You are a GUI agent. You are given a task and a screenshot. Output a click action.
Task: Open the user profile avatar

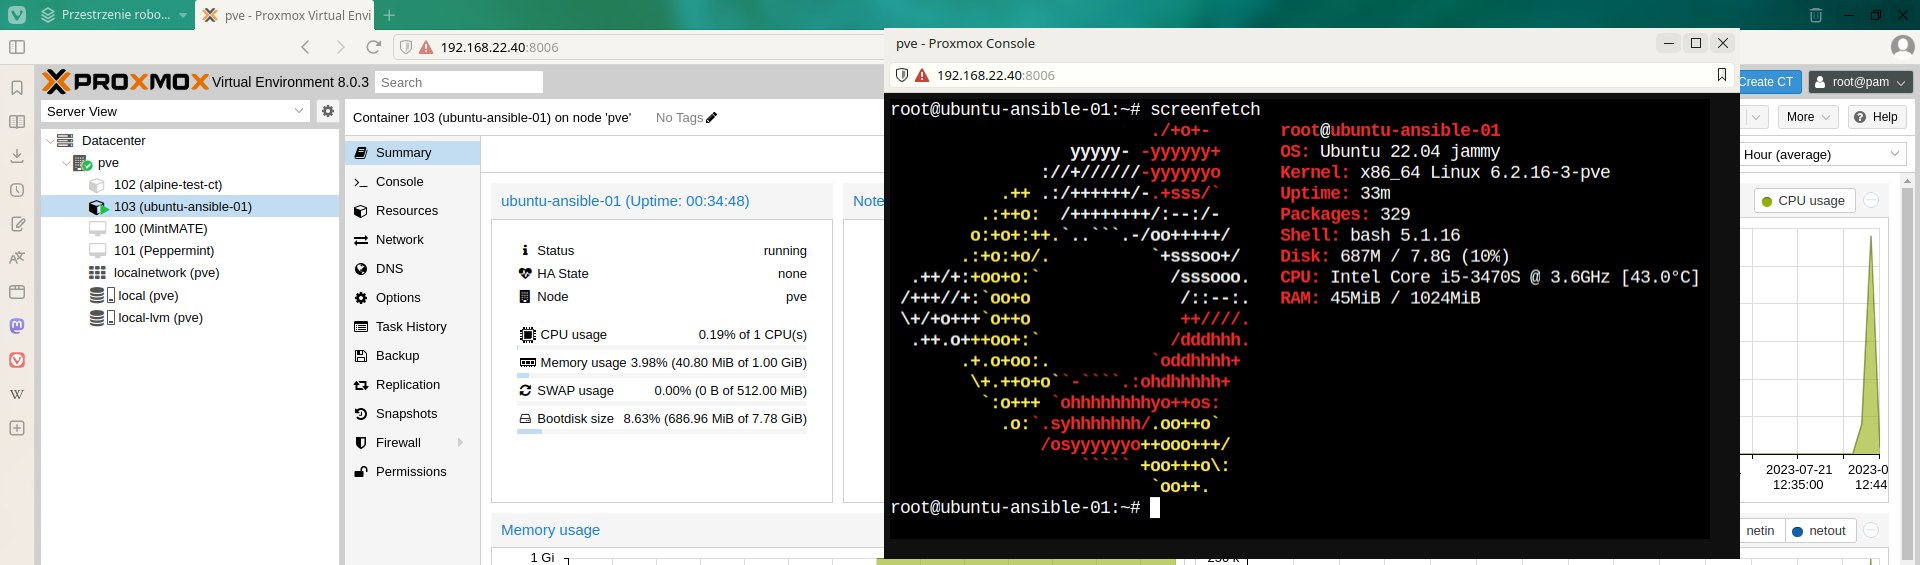(x=1903, y=46)
